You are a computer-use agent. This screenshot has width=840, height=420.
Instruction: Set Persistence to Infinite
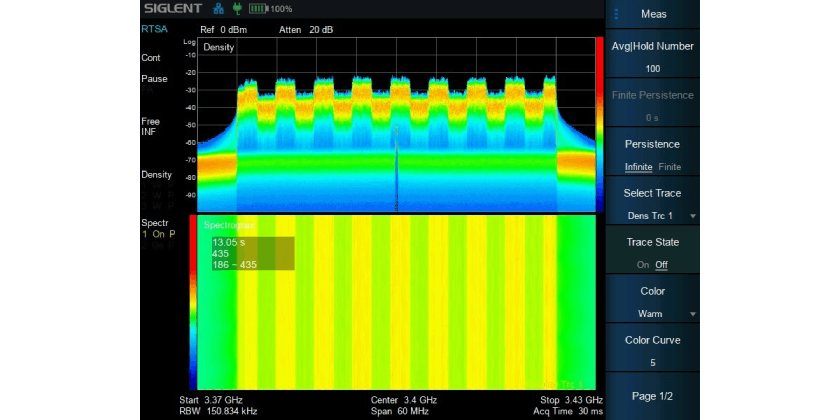coord(638,167)
